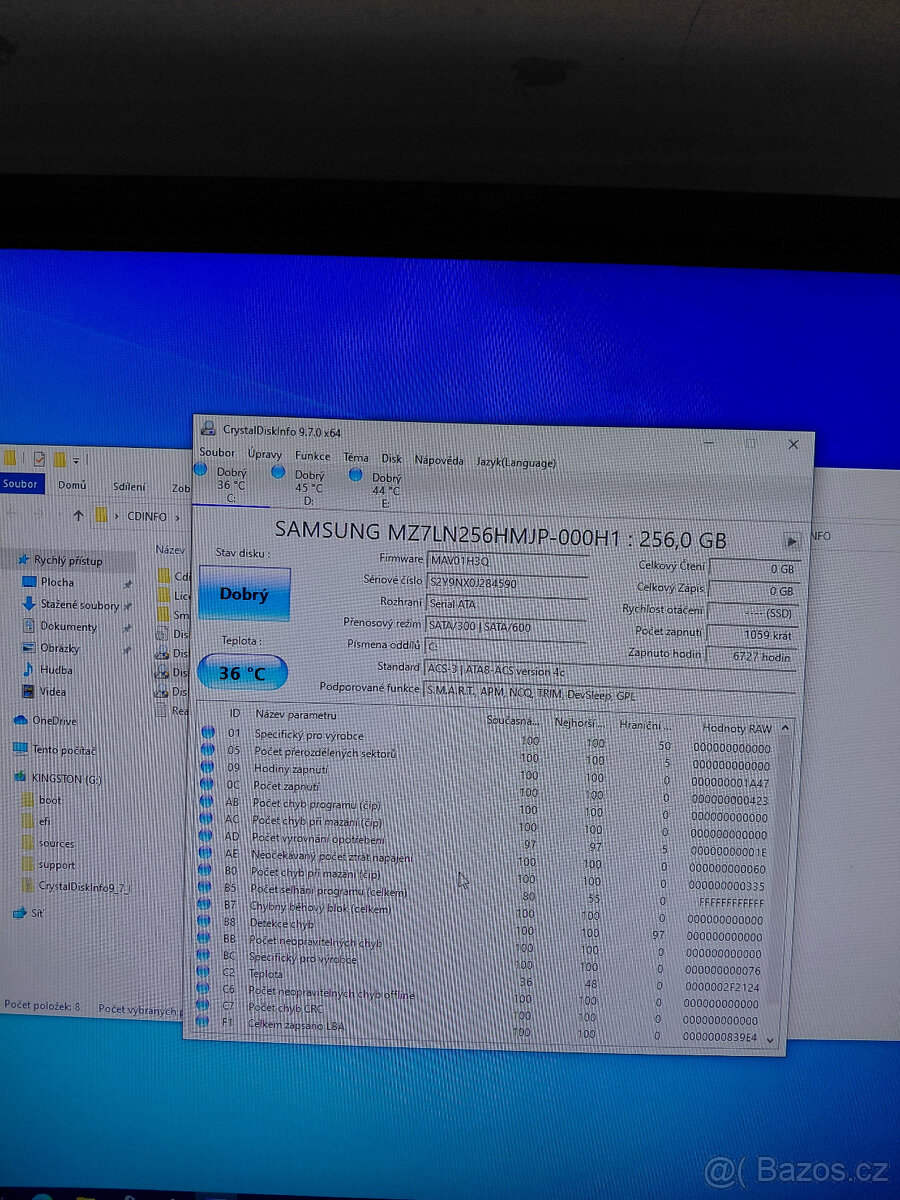This screenshot has width=900, height=1200.
Task: Go up one folder level arrow
Action: (78, 517)
